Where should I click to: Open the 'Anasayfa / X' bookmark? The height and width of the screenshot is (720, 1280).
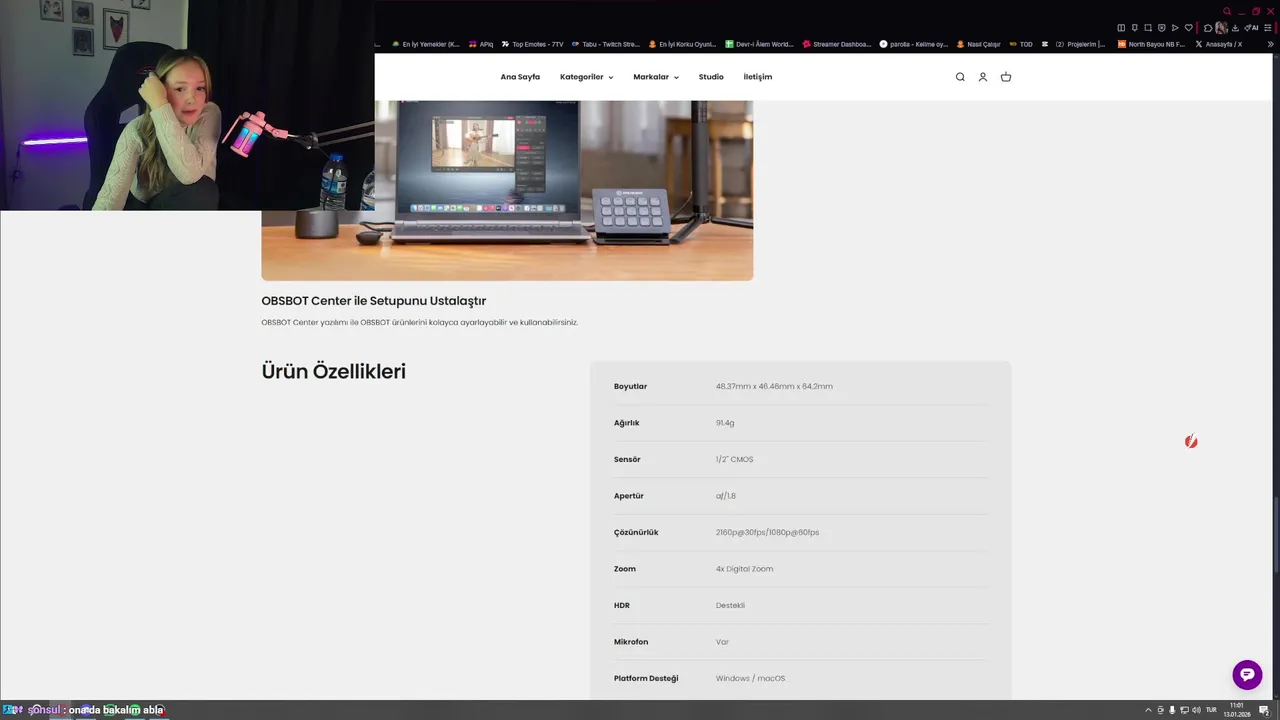pyautogui.click(x=1219, y=44)
